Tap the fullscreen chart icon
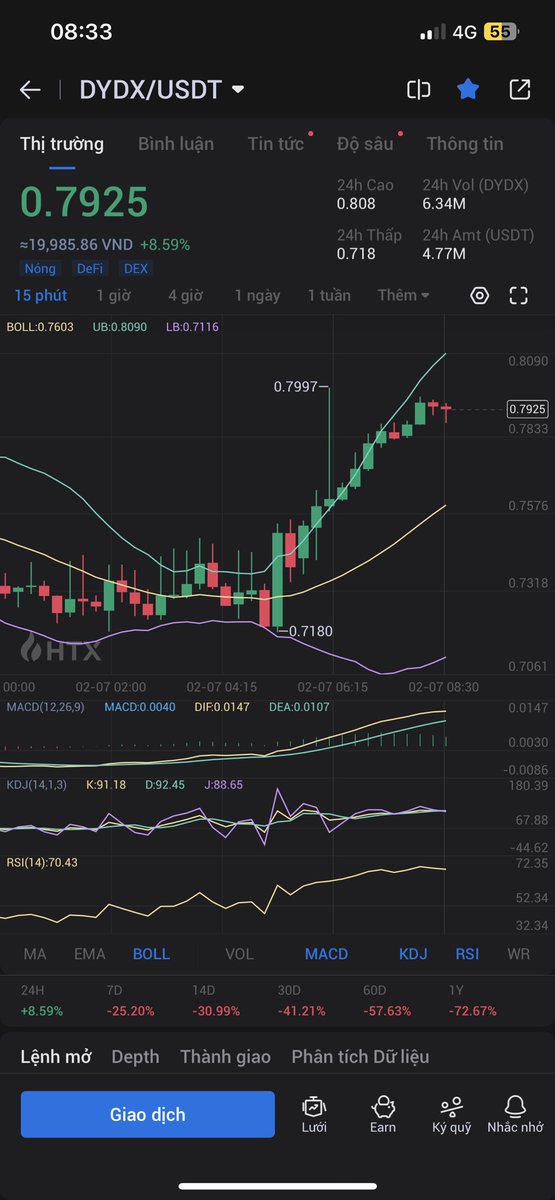 click(x=518, y=295)
